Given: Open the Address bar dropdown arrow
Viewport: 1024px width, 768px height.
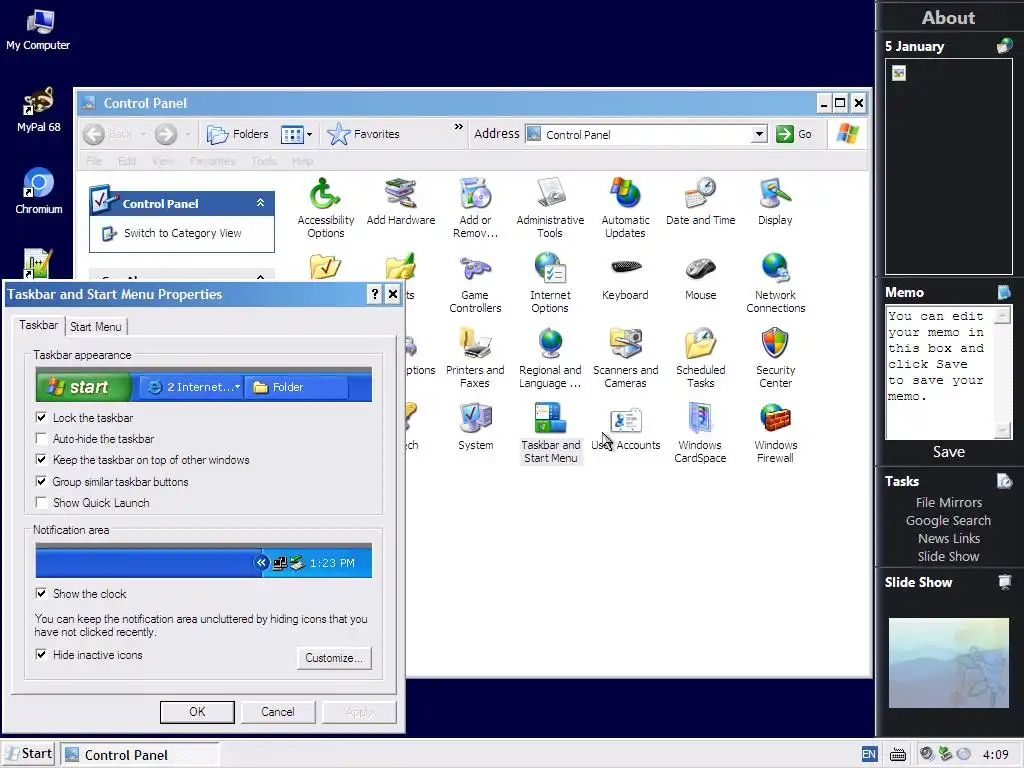Looking at the screenshot, I should coord(758,135).
